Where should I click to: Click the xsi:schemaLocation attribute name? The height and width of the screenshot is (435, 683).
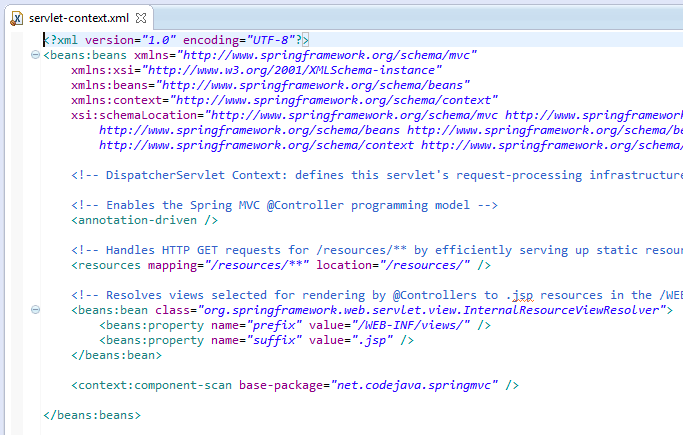(x=134, y=115)
